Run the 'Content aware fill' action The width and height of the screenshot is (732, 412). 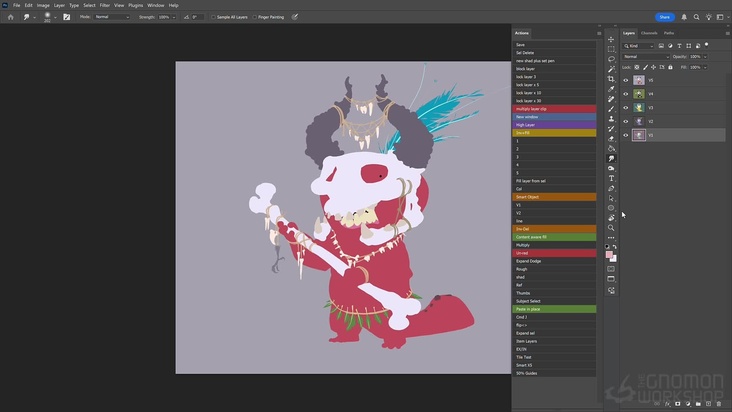[554, 237]
